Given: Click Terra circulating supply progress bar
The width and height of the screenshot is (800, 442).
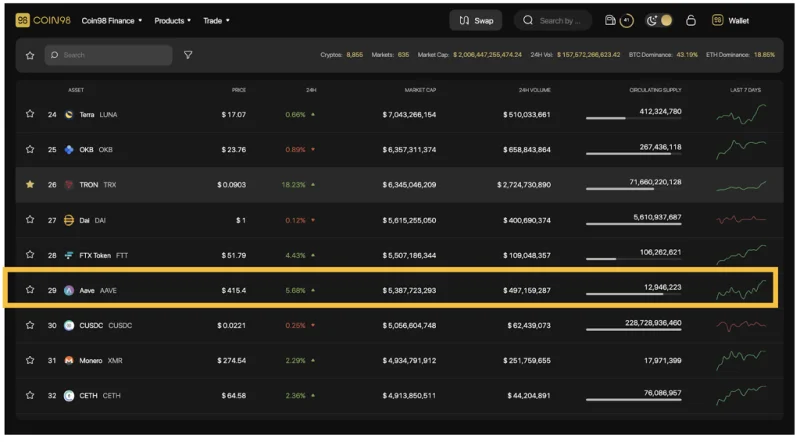Looking at the screenshot, I should point(634,118).
